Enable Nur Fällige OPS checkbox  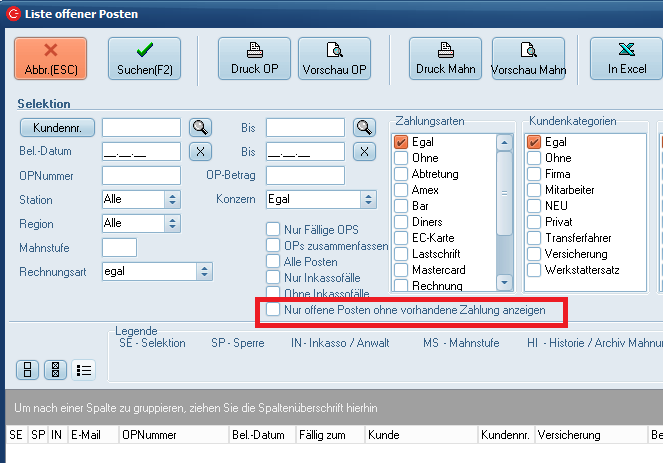coord(273,229)
